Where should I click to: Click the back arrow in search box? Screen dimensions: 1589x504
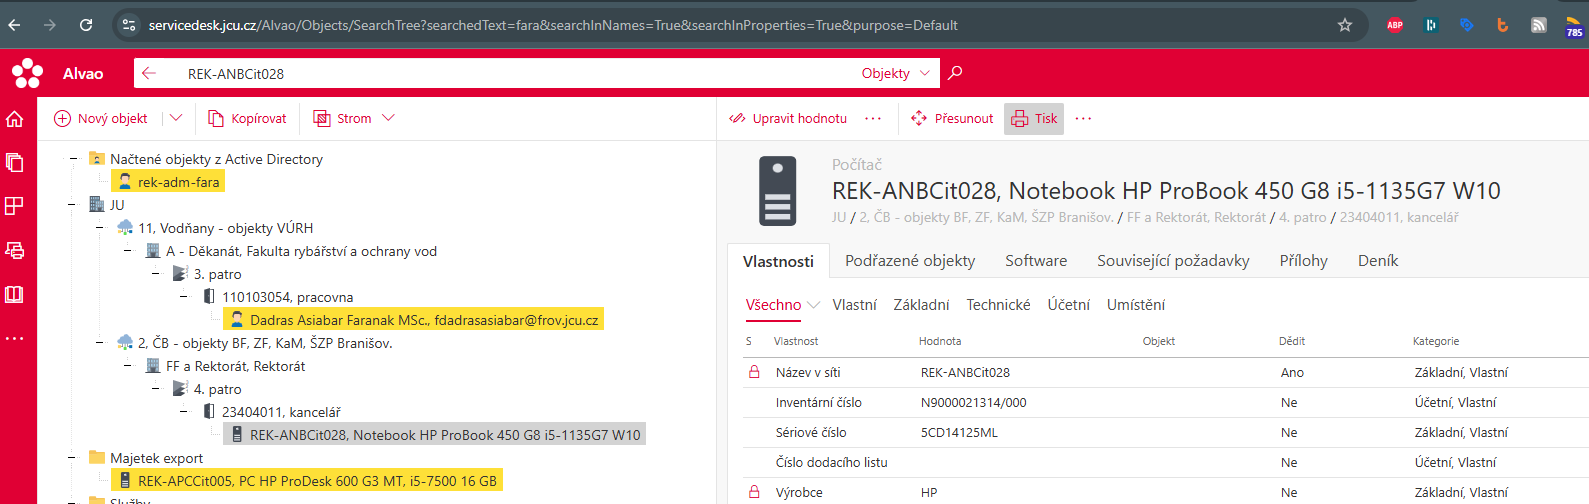[x=149, y=73]
